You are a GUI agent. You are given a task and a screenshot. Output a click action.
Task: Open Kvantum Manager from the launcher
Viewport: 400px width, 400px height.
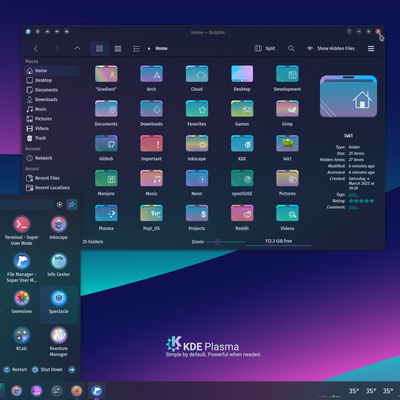tap(59, 341)
